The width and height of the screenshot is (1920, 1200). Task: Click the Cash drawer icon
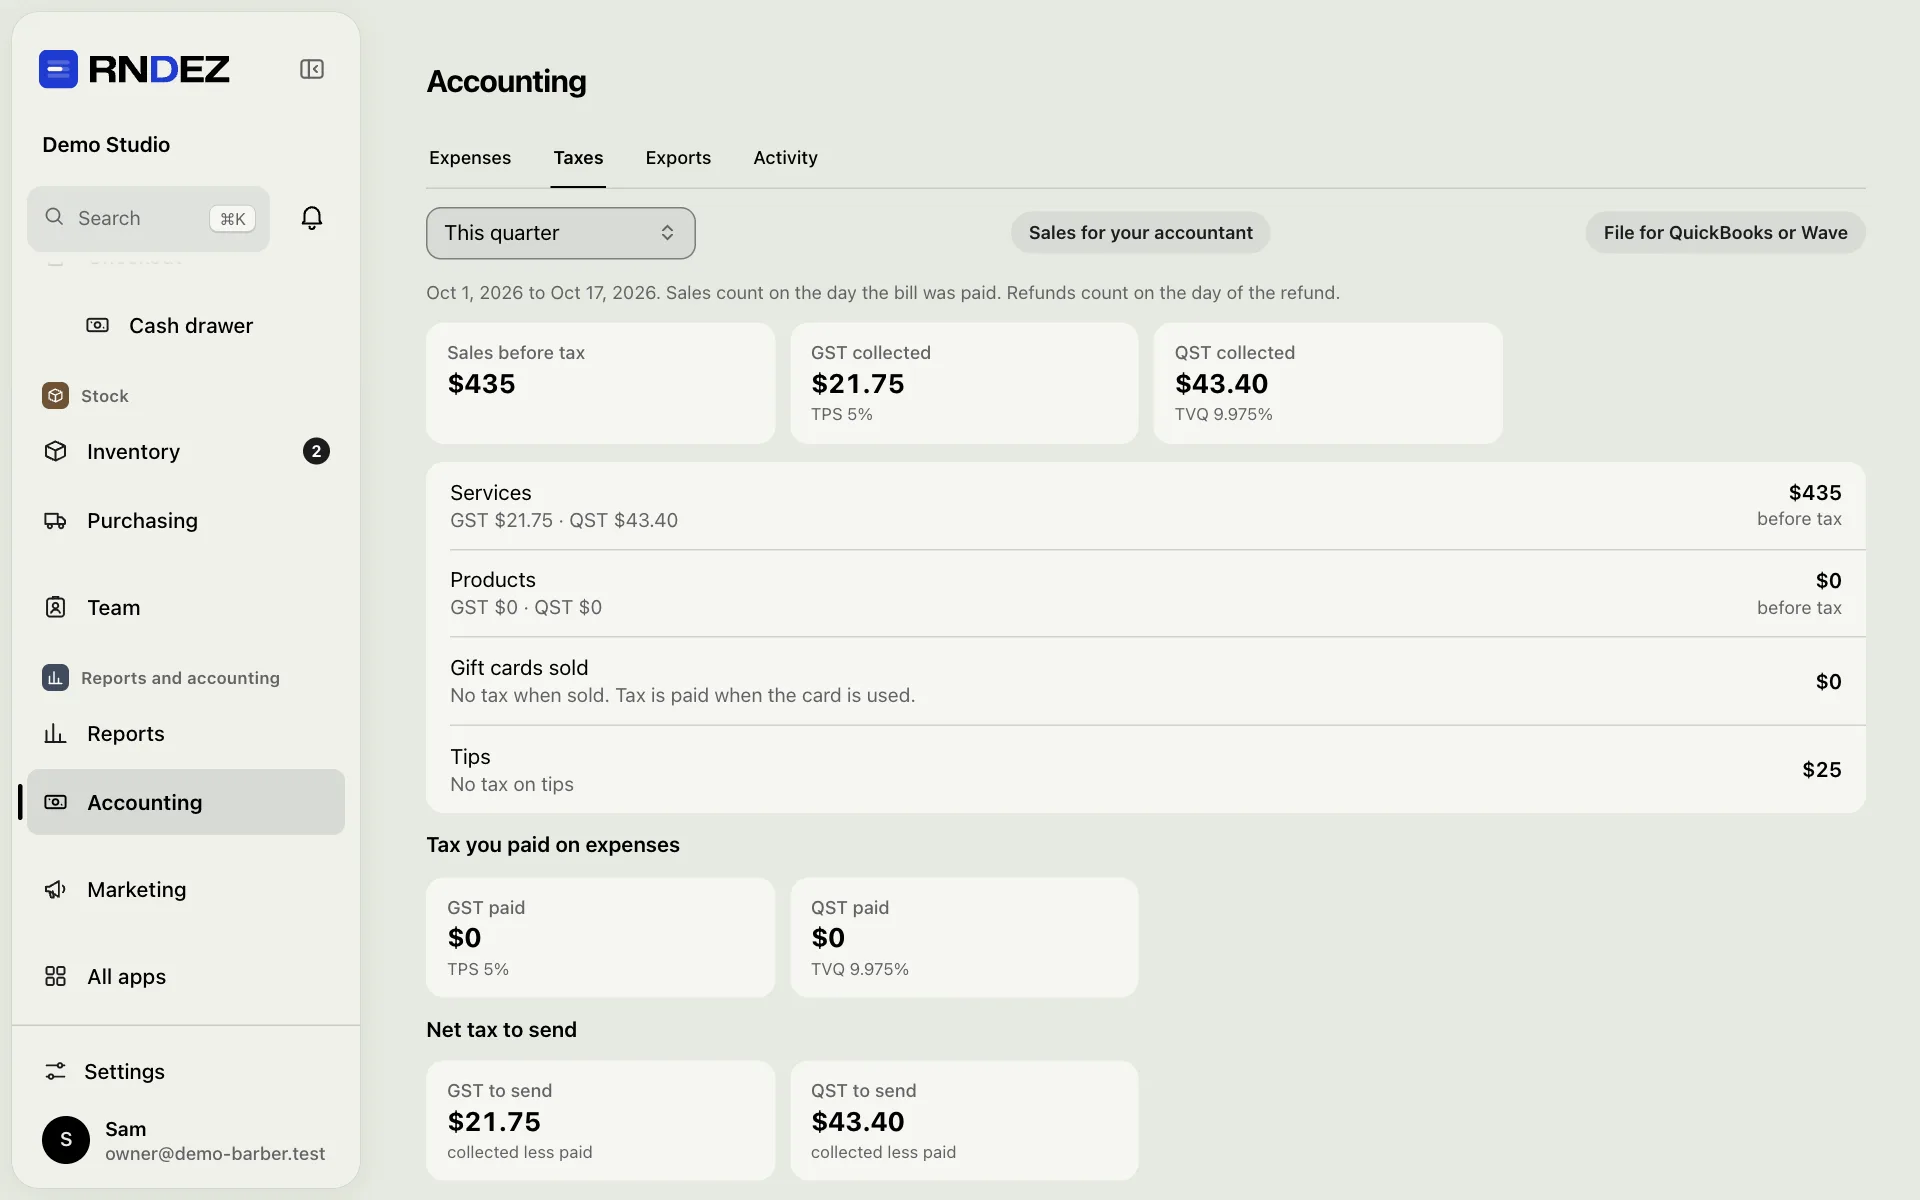click(x=97, y=325)
